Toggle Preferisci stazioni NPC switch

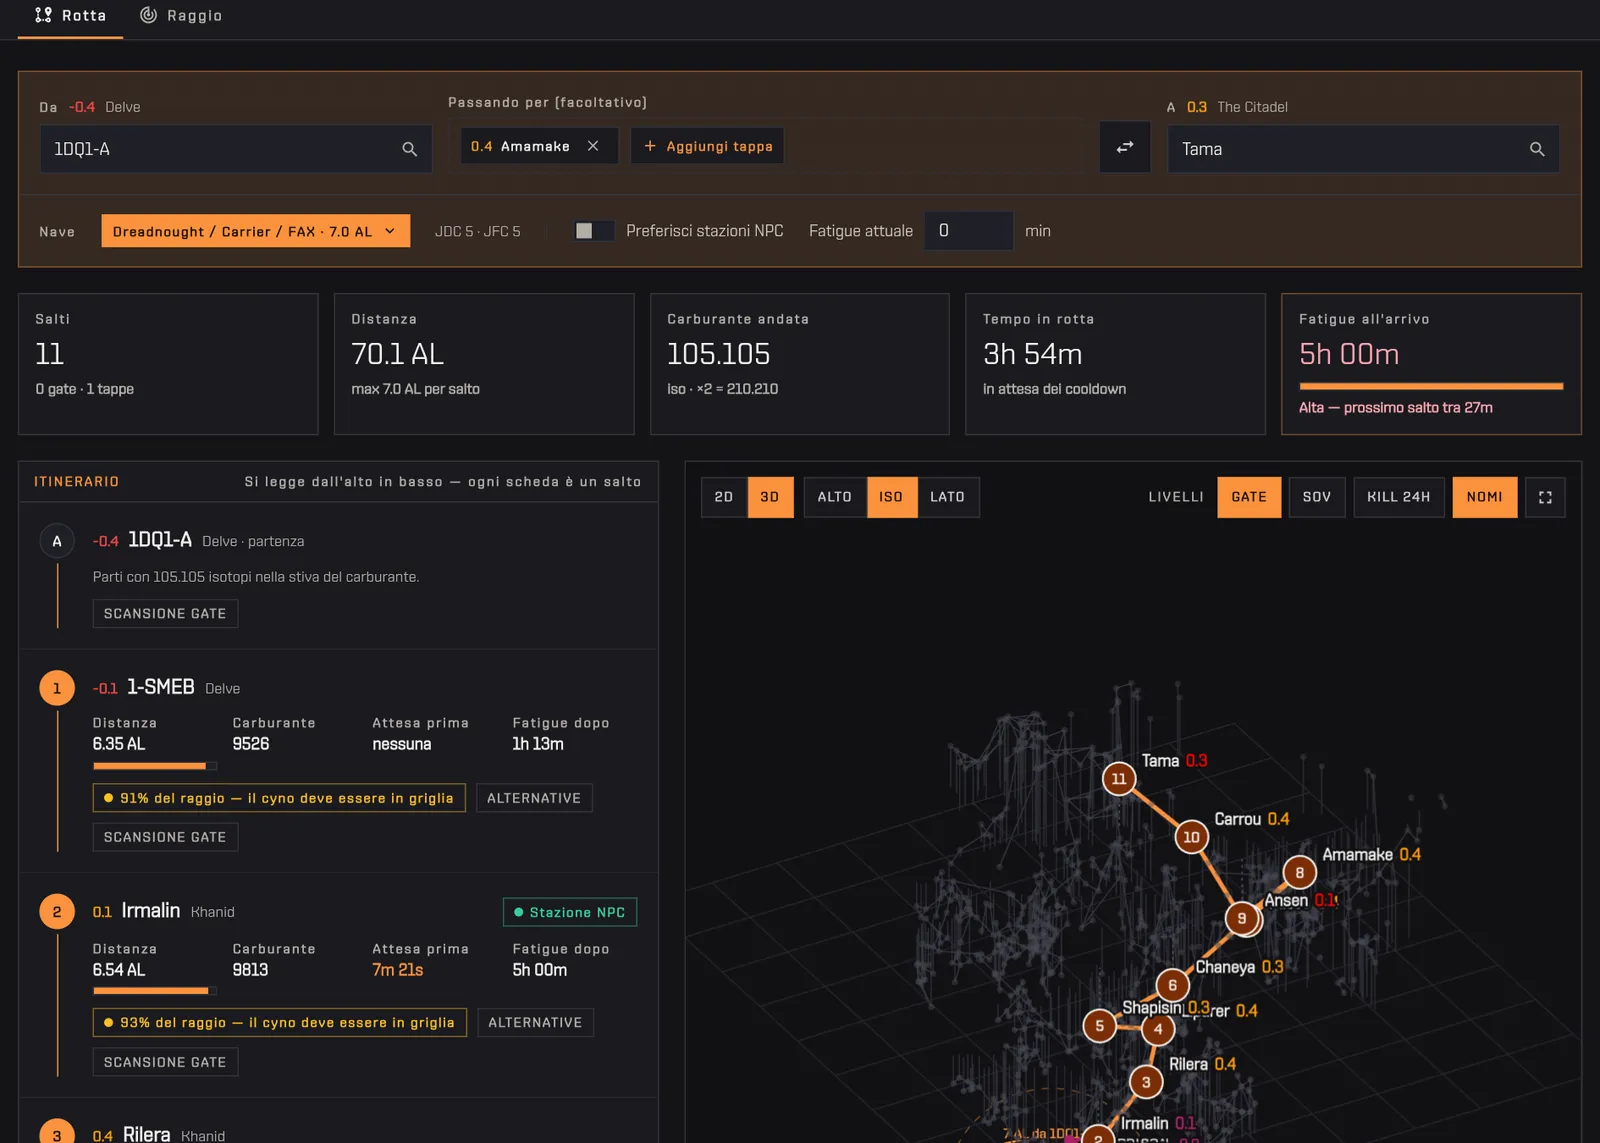coord(593,231)
